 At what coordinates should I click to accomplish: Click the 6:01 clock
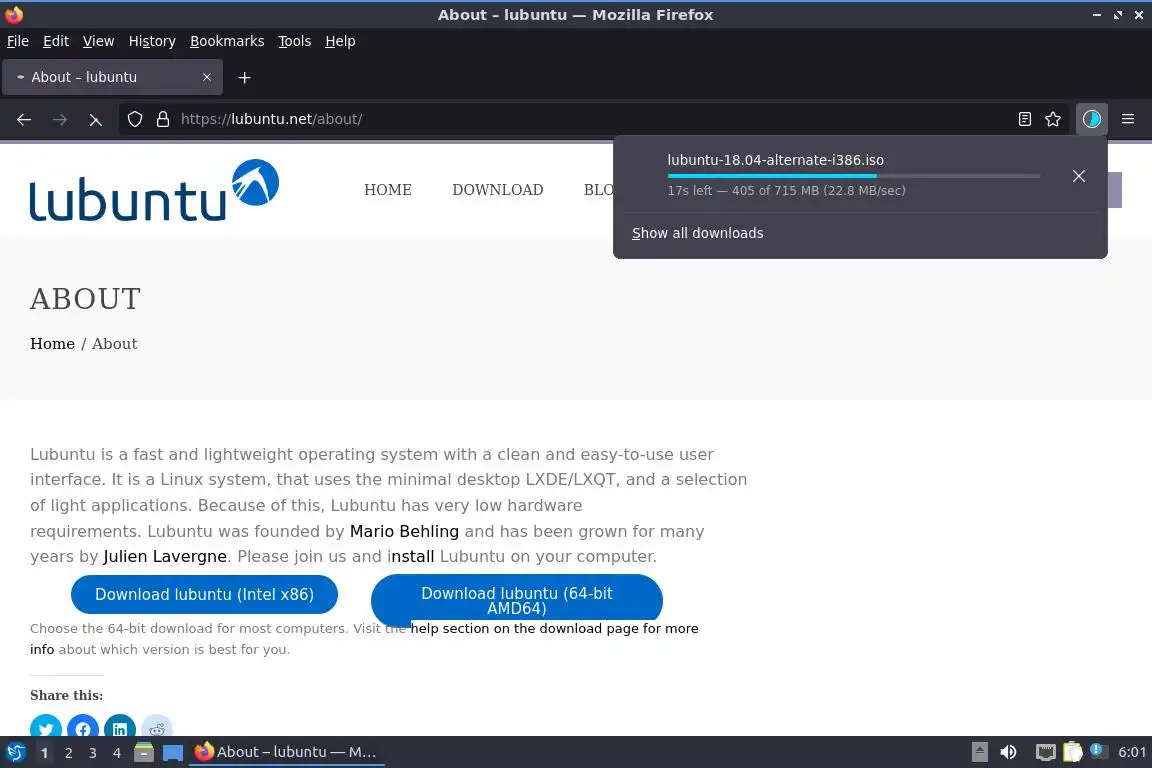1131,752
